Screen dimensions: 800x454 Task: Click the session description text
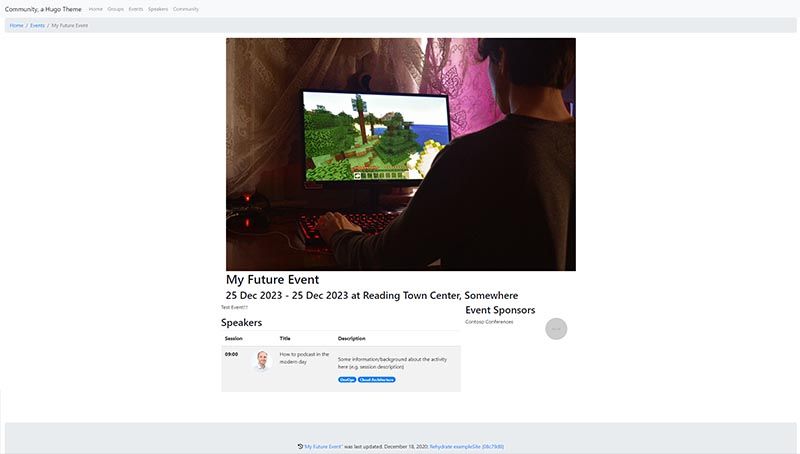pyautogui.click(x=392, y=363)
